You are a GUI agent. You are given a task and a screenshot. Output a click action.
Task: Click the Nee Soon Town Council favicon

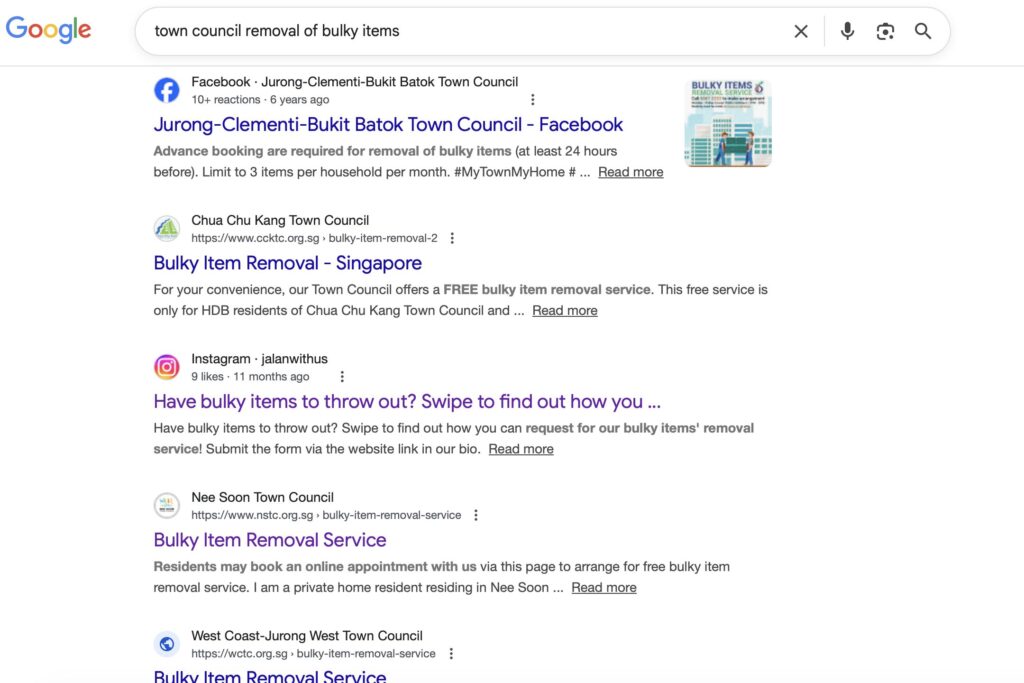[x=167, y=505]
